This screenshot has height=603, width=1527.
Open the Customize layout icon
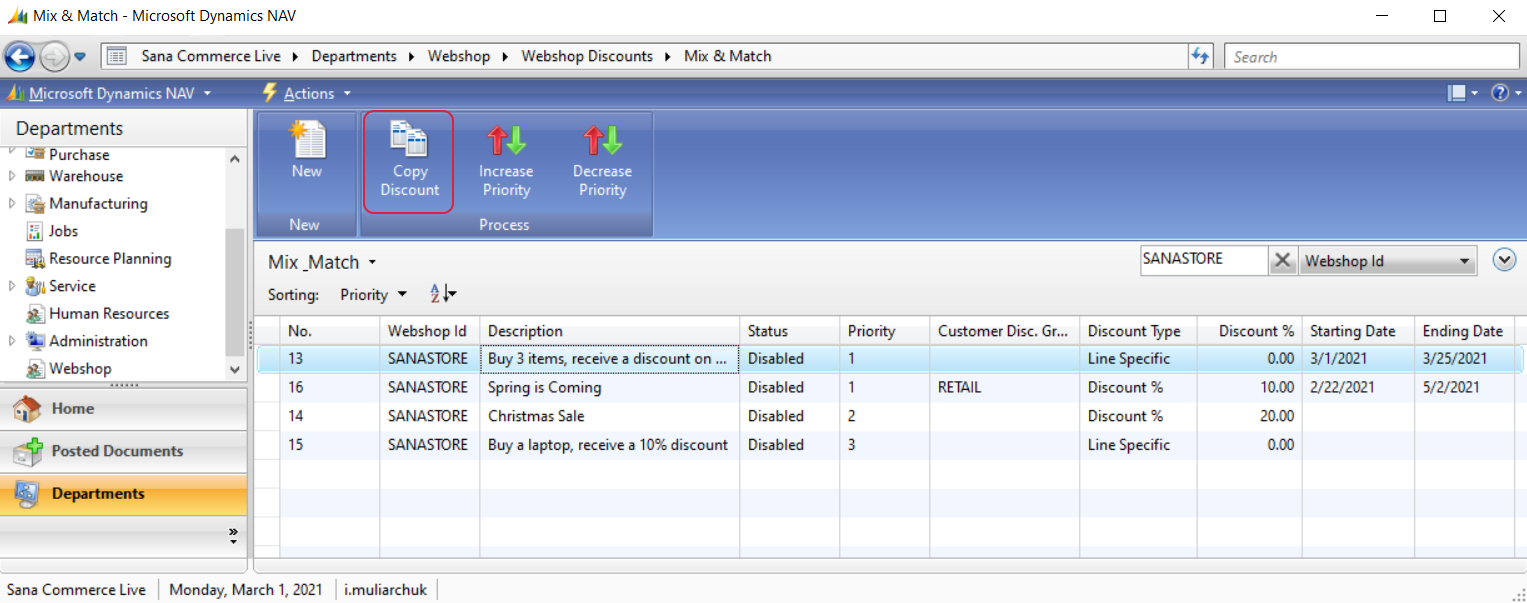[x=1457, y=93]
